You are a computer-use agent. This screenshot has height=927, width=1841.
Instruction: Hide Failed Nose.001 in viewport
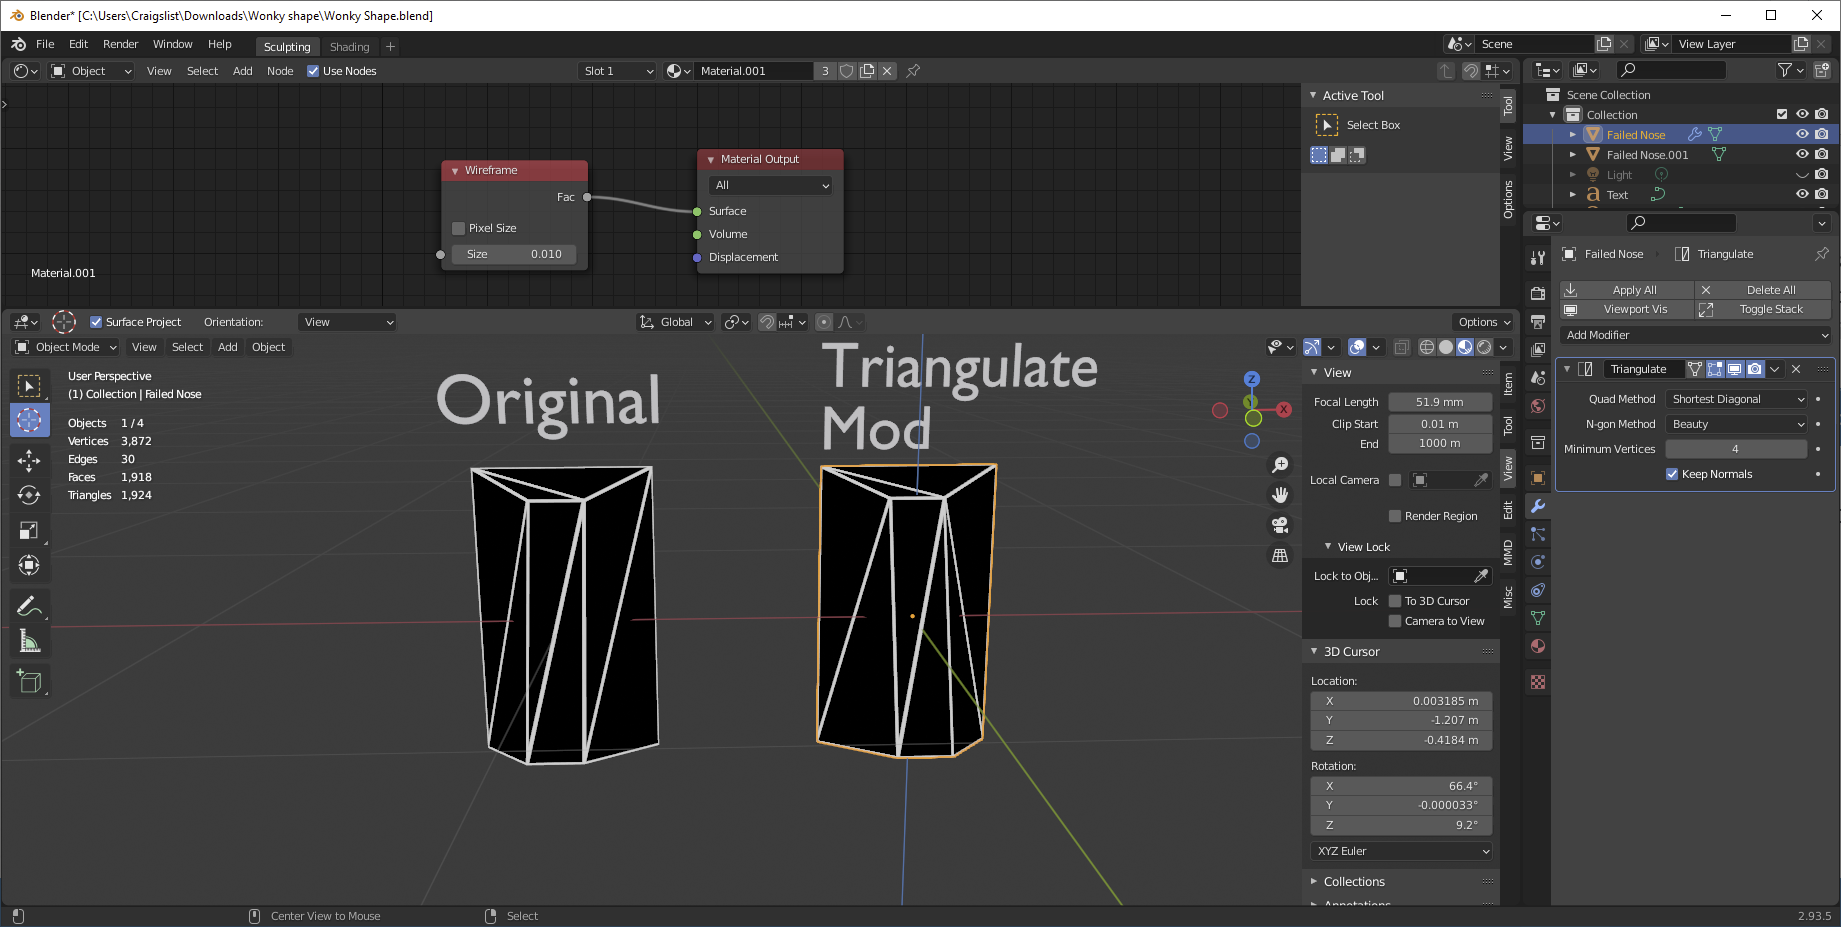(x=1802, y=154)
